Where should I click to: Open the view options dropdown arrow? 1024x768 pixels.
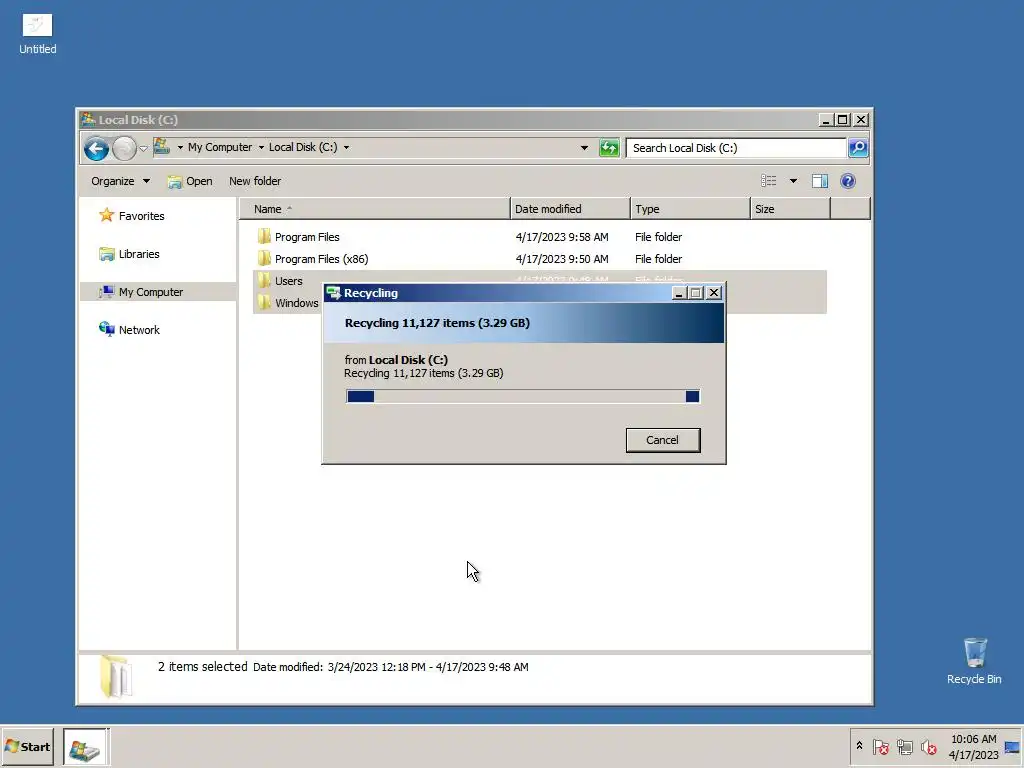pos(793,181)
